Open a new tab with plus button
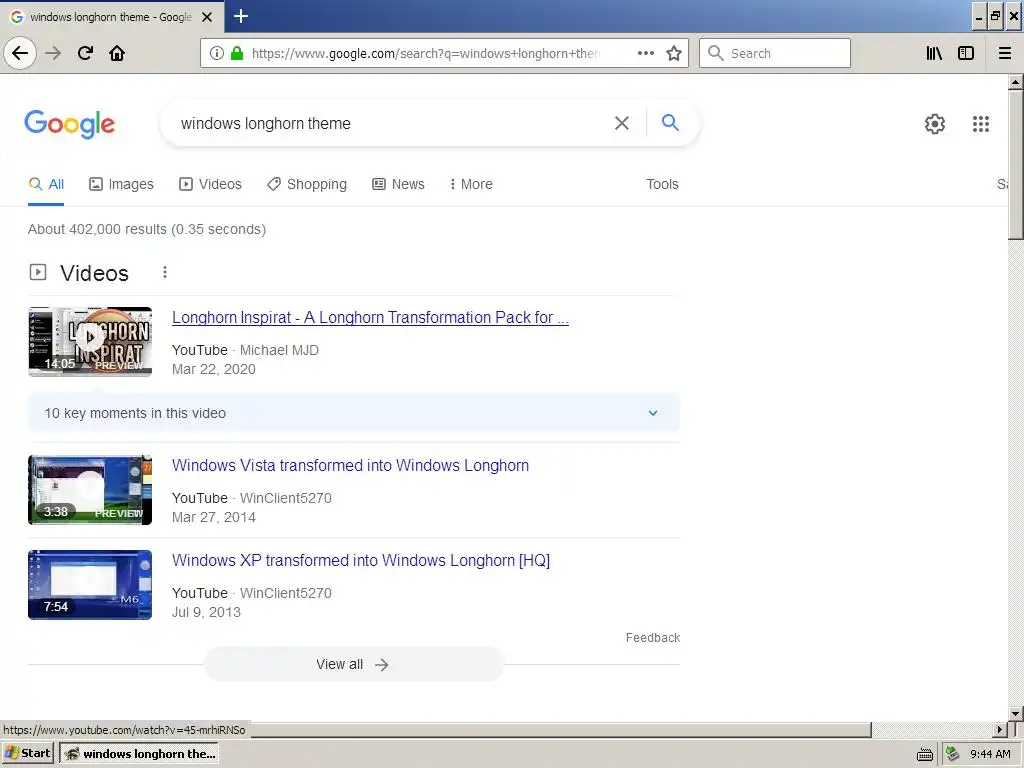1024x768 pixels. coord(240,16)
